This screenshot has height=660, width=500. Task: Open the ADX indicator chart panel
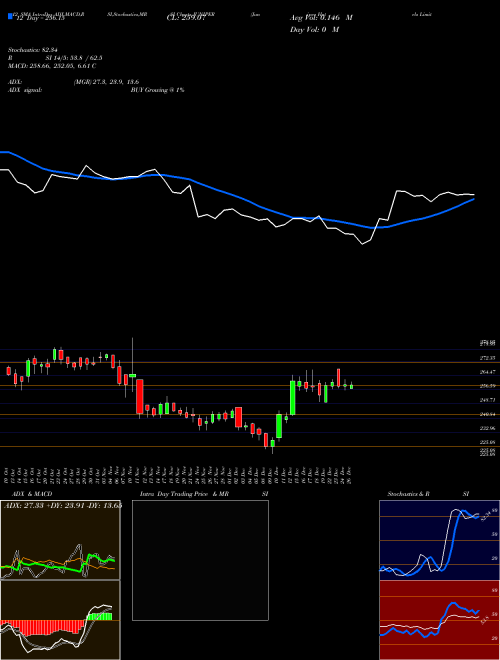[60, 540]
